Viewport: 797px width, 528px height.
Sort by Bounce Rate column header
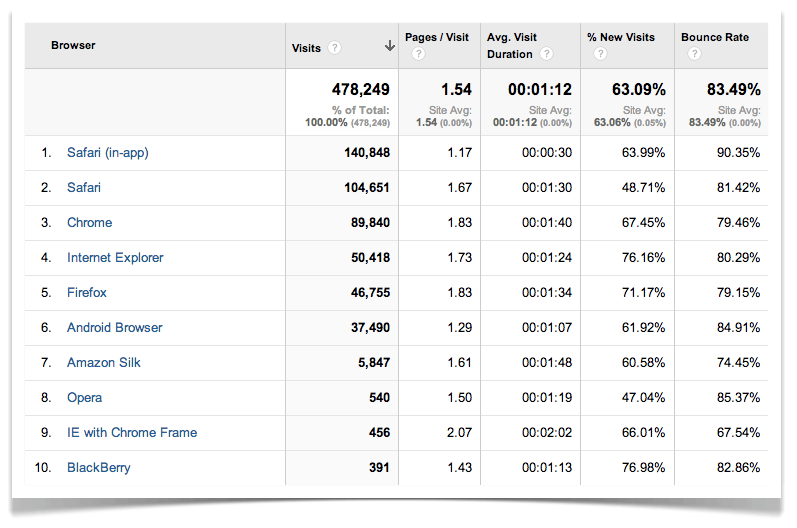(x=714, y=38)
